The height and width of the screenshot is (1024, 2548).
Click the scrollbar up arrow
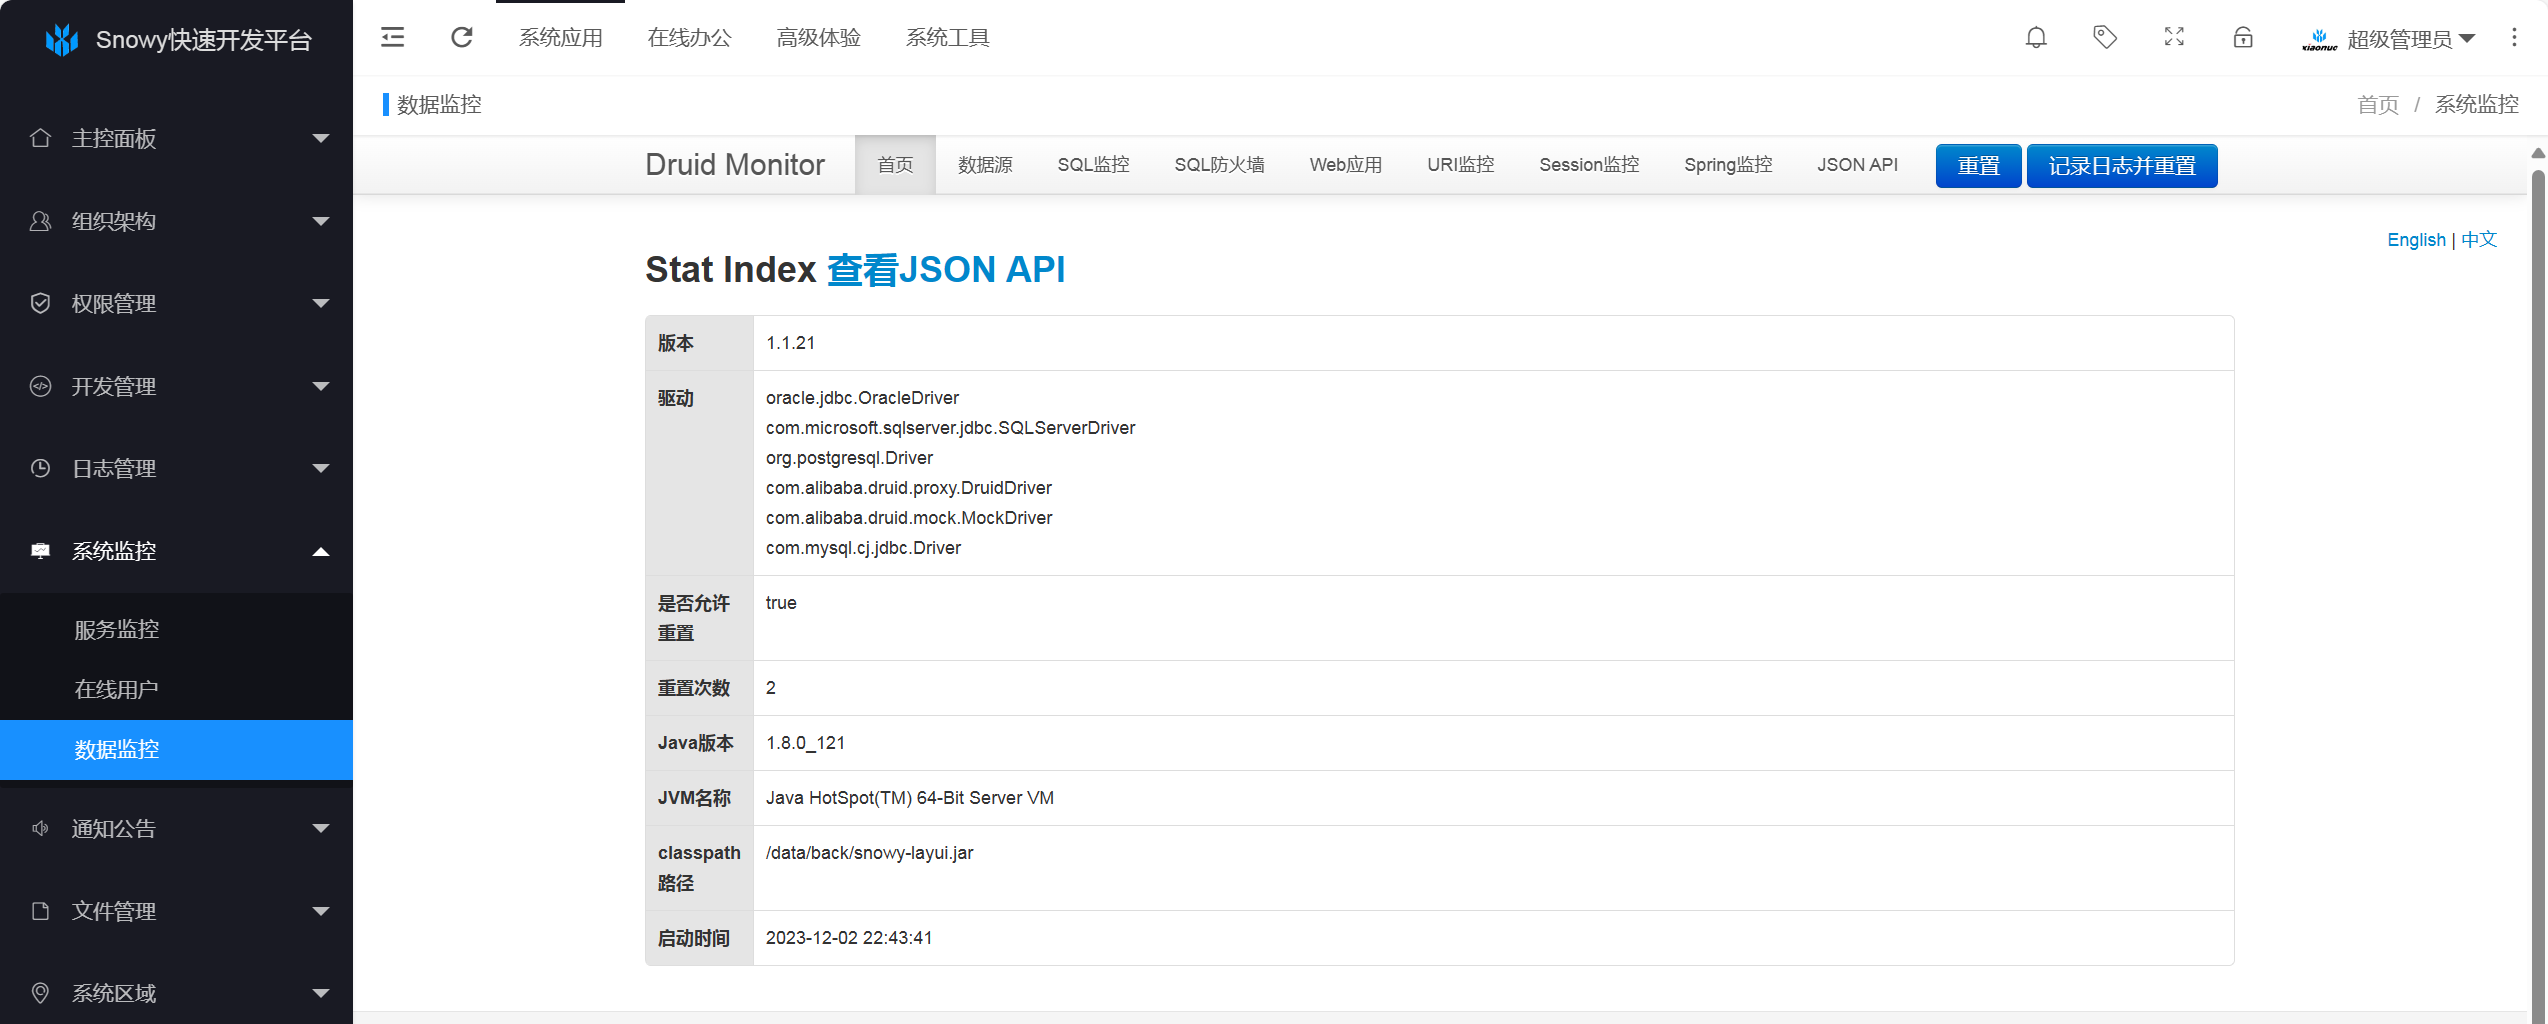coord(2538,153)
